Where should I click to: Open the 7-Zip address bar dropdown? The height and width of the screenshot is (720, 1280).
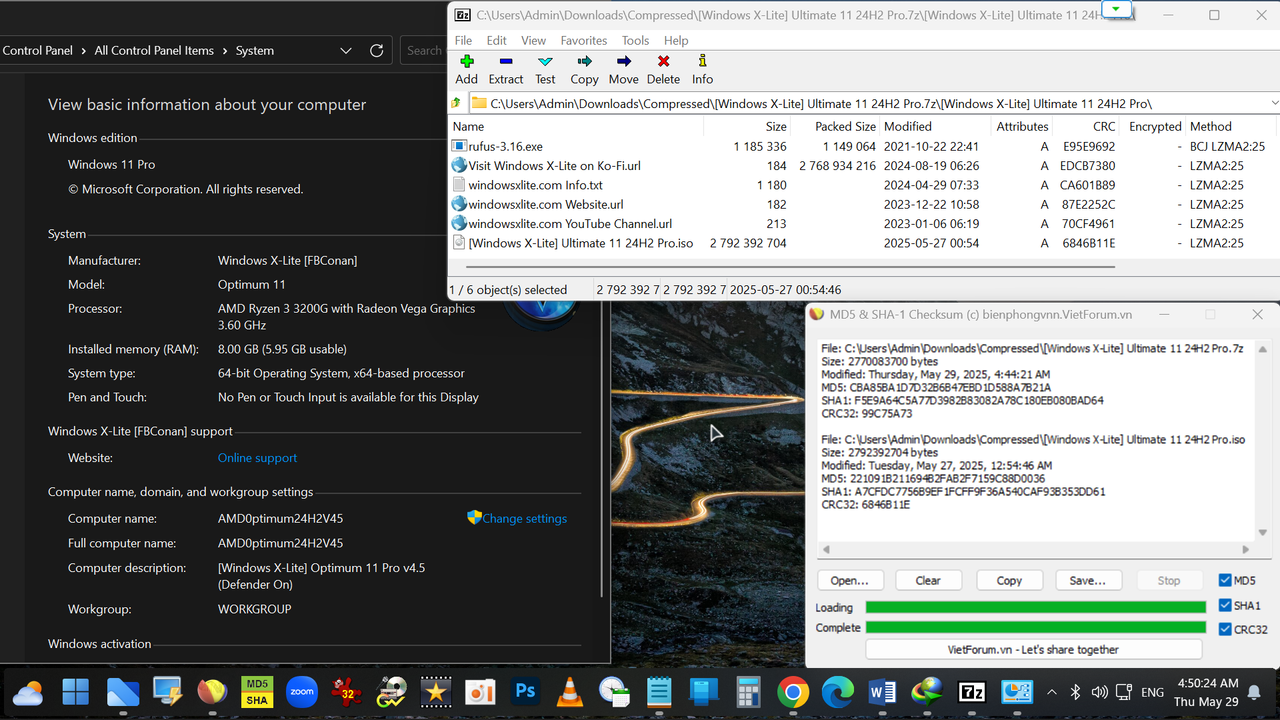click(x=1272, y=102)
